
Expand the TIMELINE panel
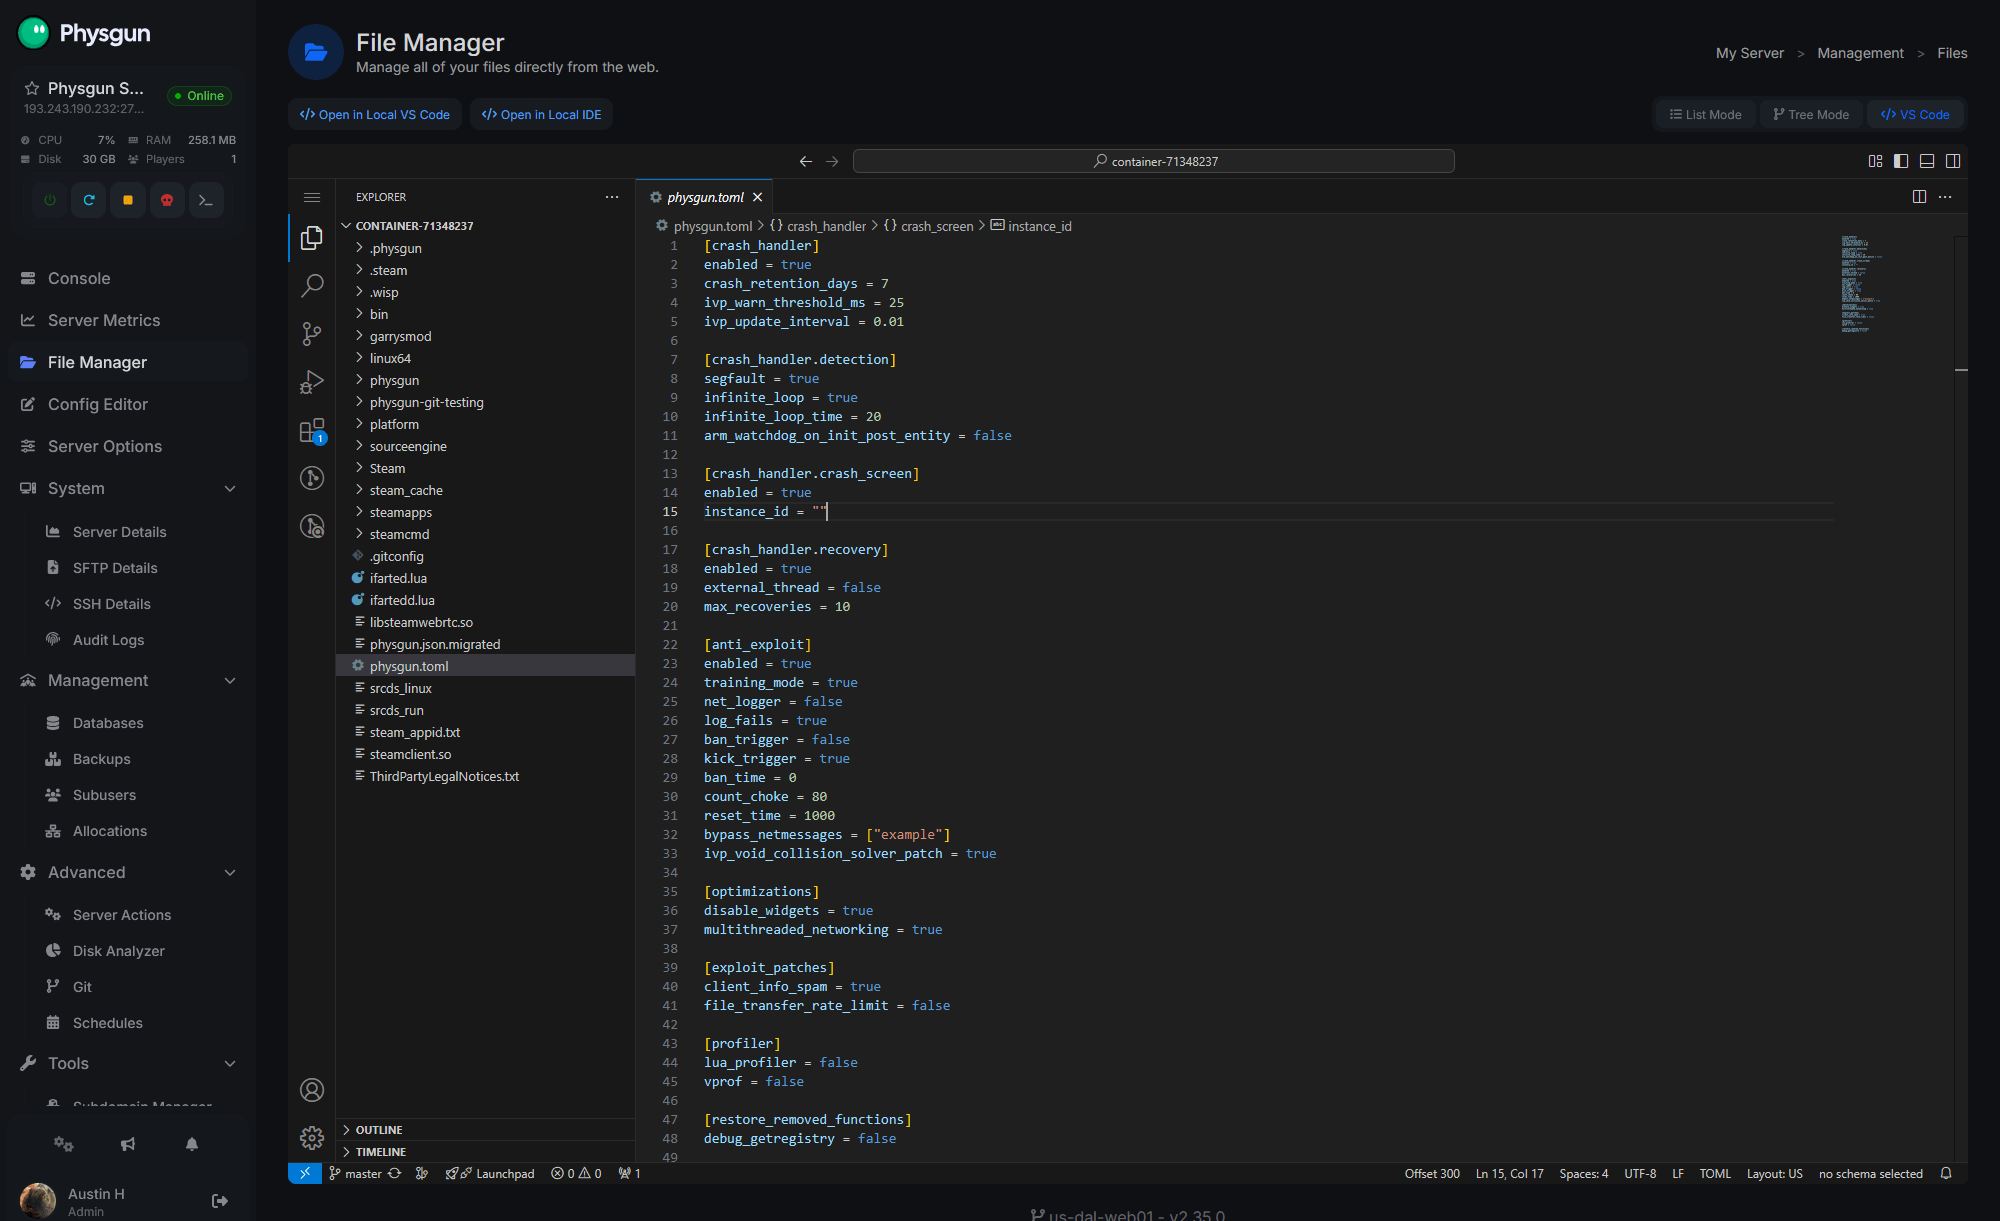pyautogui.click(x=486, y=1152)
